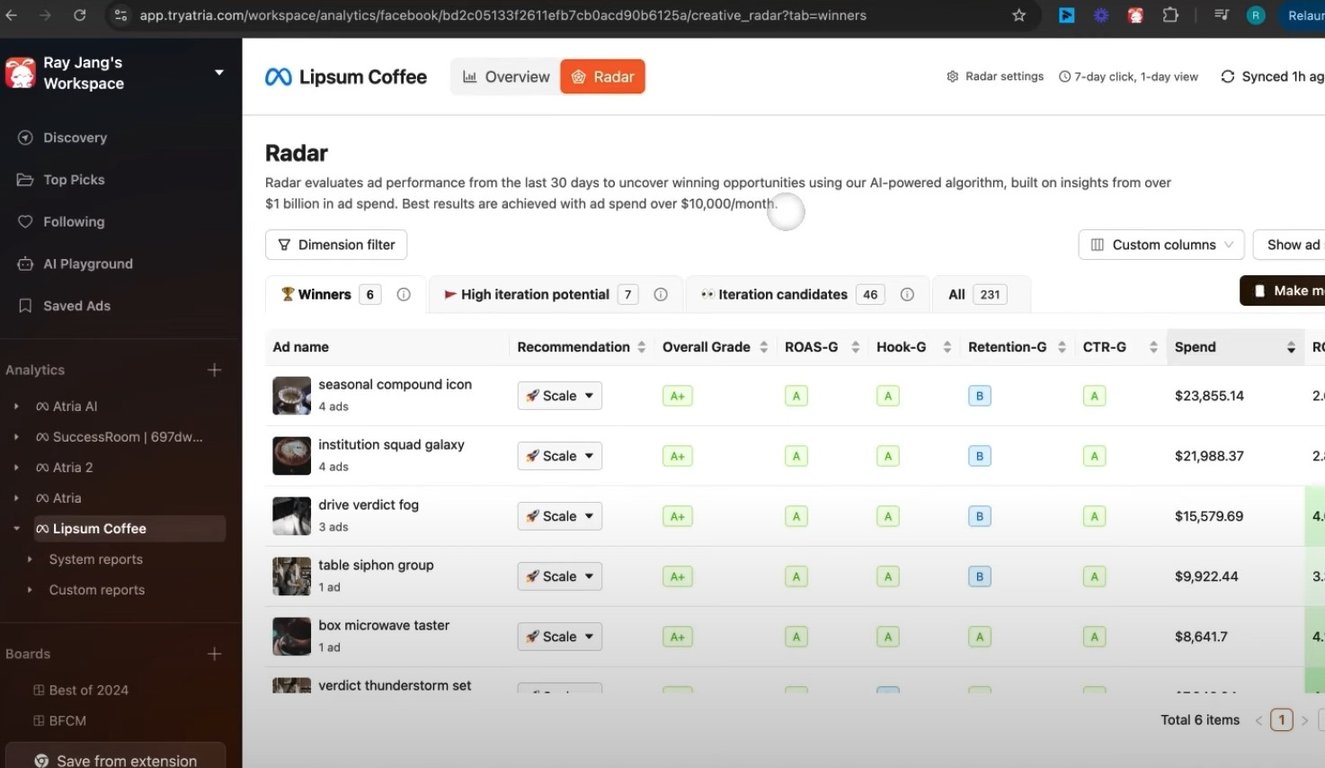Viewport: 1325px width, 768px height.
Task: Click the Save from extension button
Action: click(x=115, y=760)
